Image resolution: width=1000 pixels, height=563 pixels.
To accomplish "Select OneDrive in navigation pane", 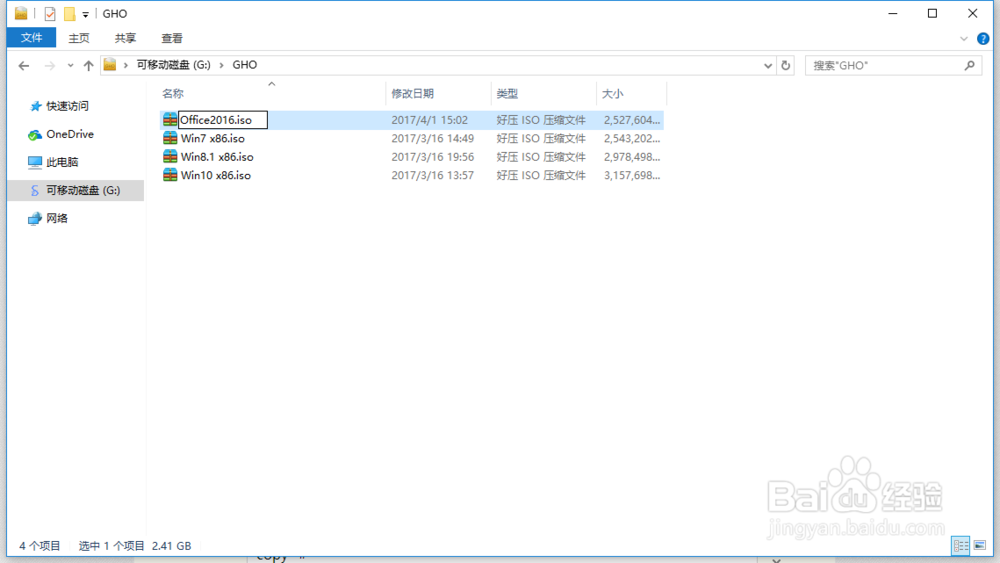I will pos(70,134).
